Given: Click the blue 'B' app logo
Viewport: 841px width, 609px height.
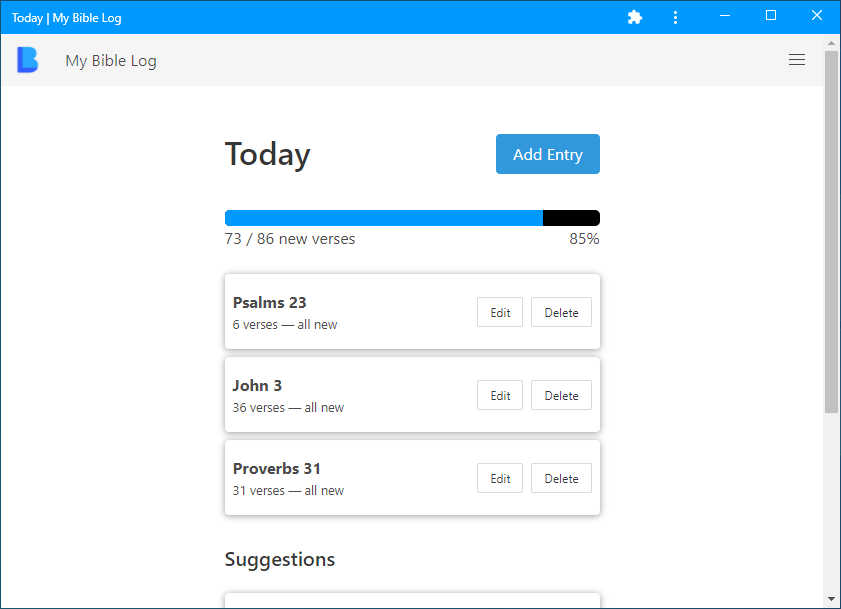Looking at the screenshot, I should click(x=27, y=60).
